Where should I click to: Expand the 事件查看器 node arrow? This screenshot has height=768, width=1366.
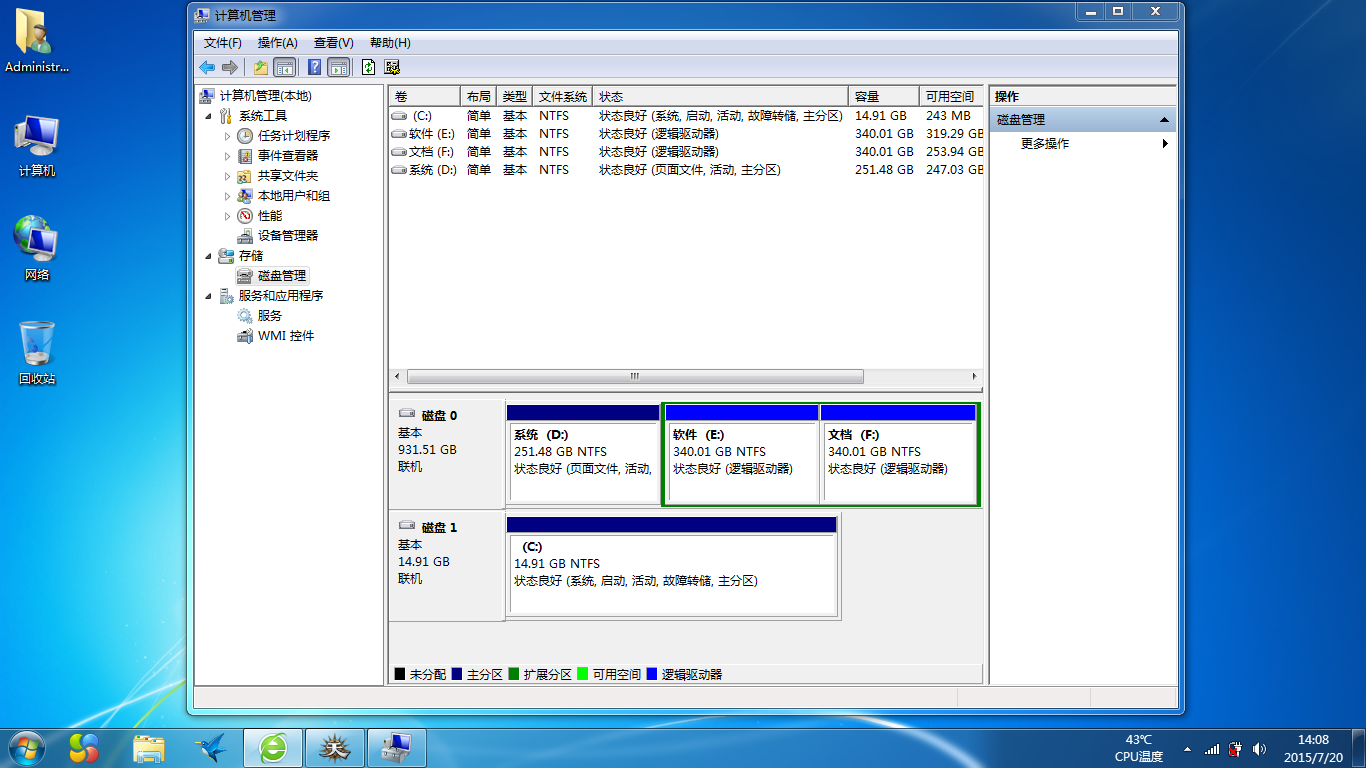click(x=228, y=156)
